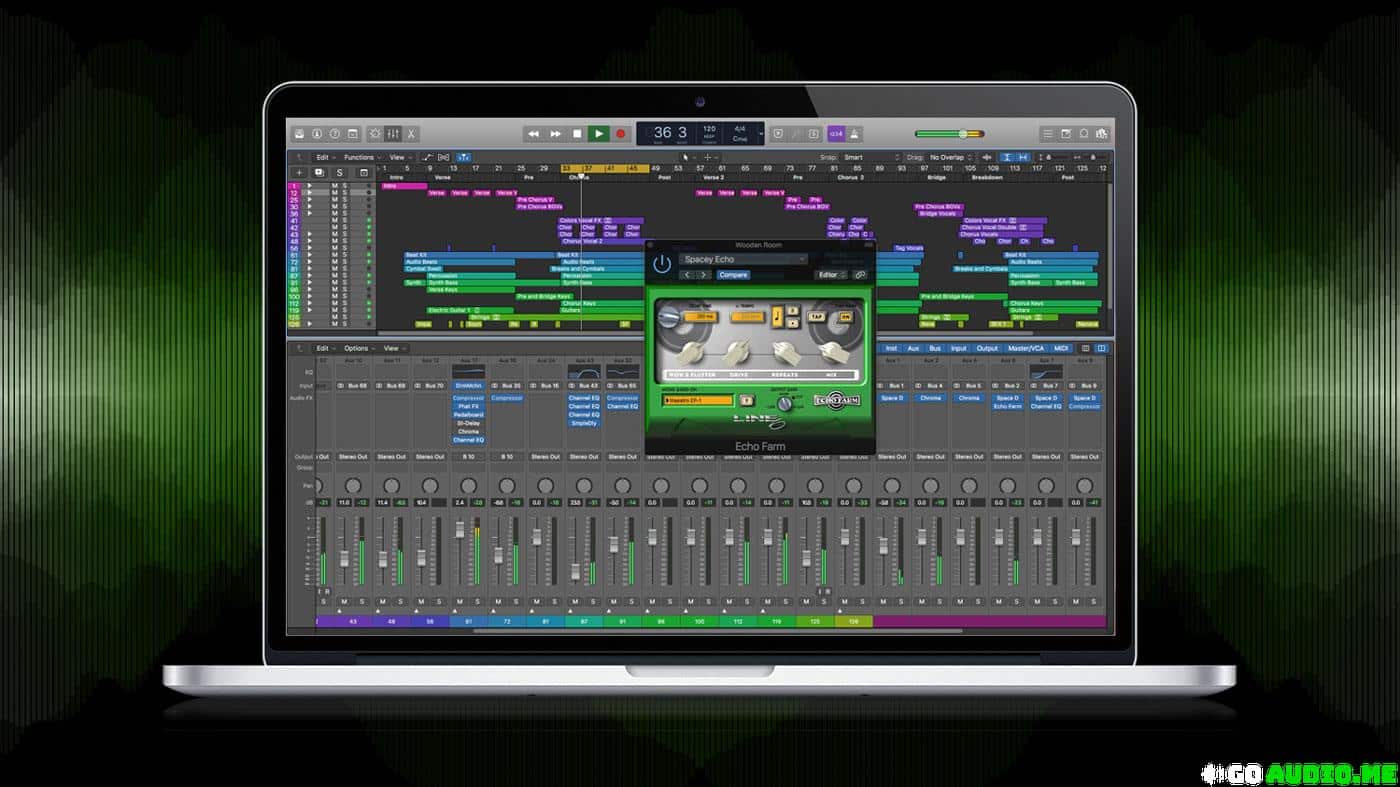Click the yellow cycle range in ruler
Viewport: 1400px width, 787px height.
(605, 168)
